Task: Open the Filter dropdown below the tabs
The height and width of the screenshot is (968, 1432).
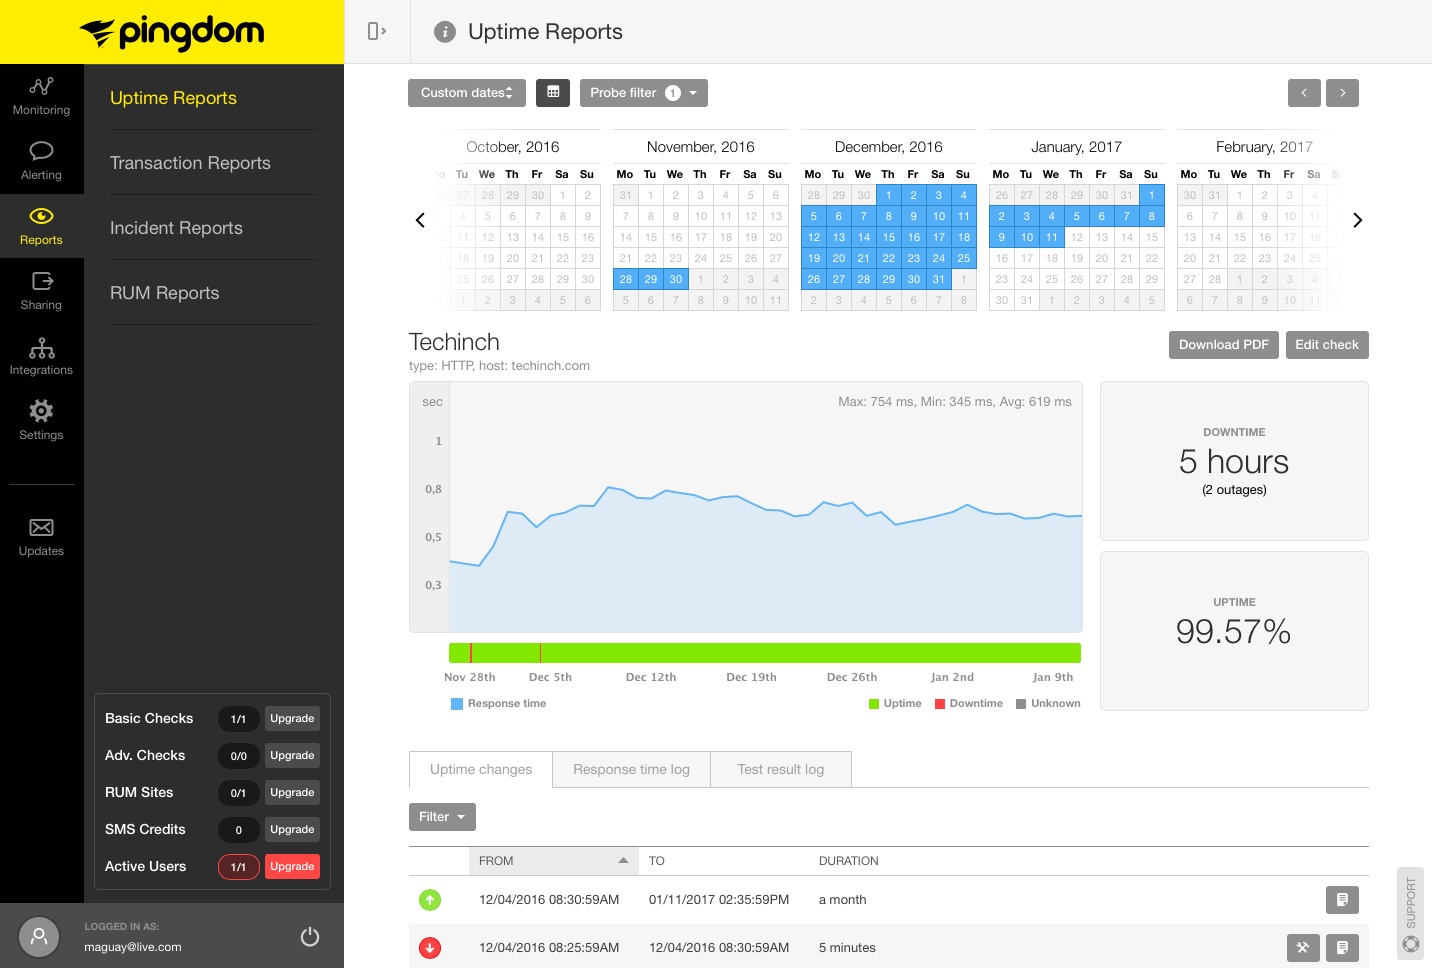Action: pos(442,817)
